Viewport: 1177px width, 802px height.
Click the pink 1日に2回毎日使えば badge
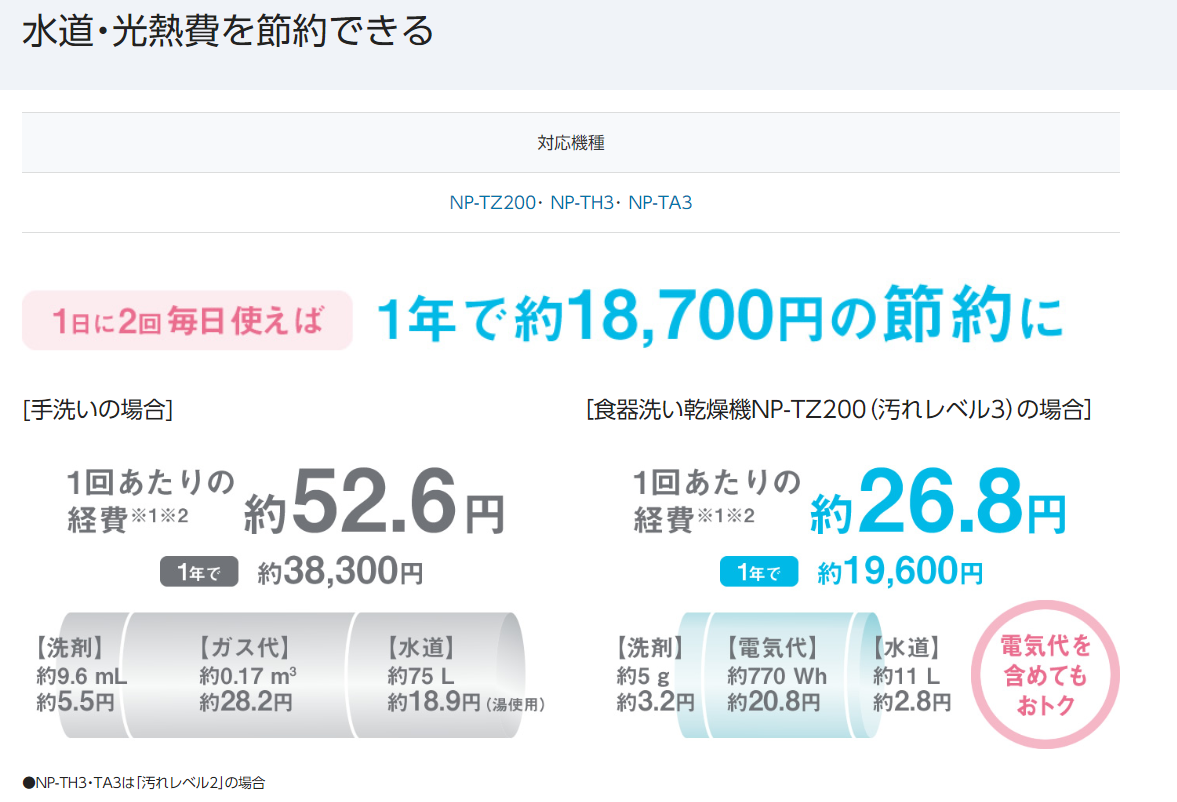coord(187,321)
